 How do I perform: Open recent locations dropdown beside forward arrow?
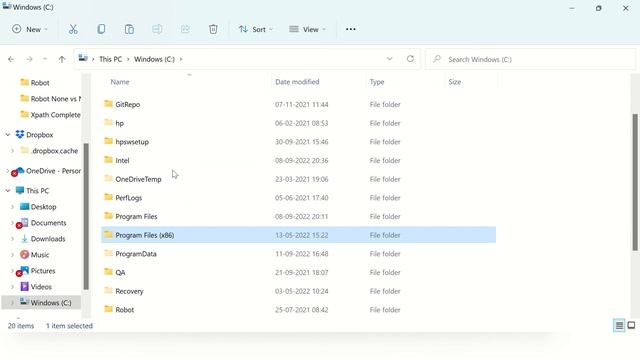click(x=45, y=59)
